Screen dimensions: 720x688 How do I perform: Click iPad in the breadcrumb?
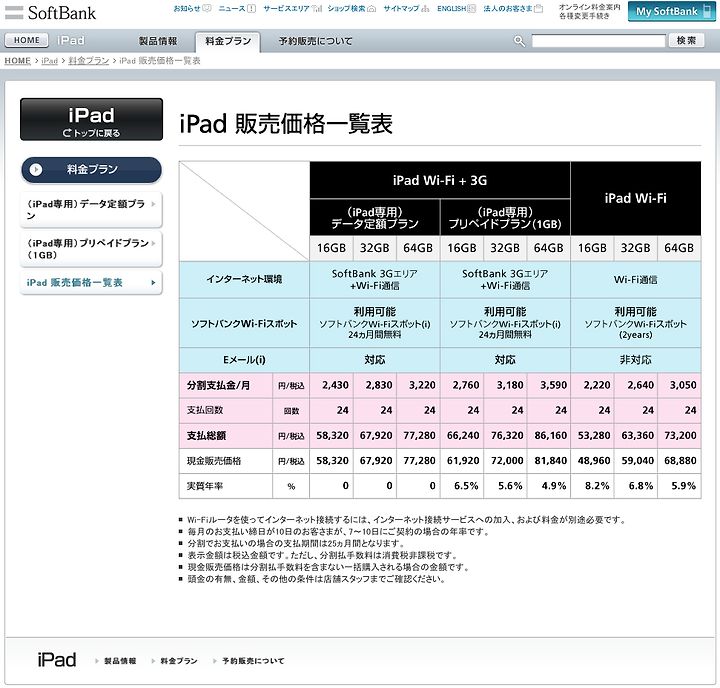pos(50,61)
